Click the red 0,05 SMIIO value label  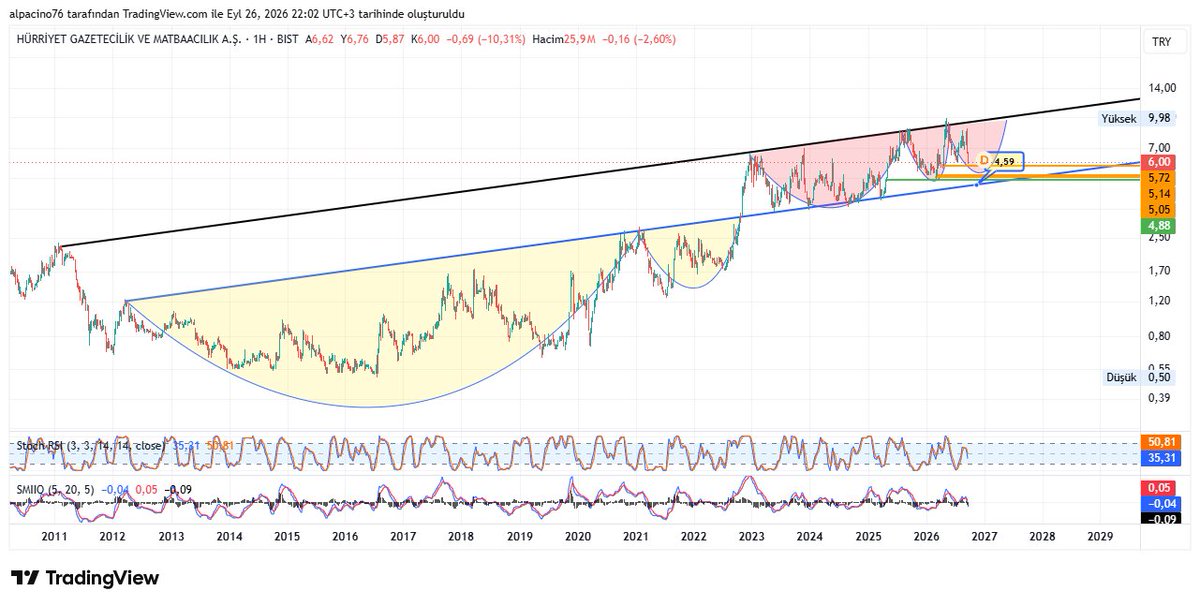1160,486
